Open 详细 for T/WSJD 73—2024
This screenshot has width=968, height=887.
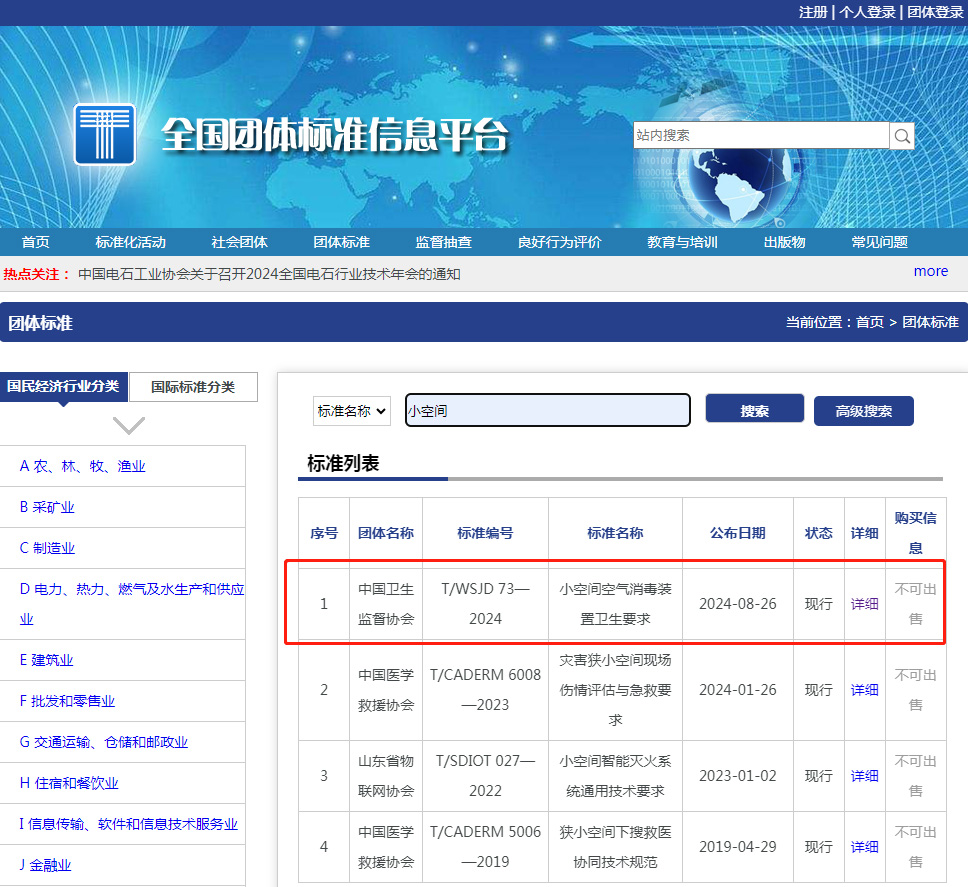864,604
